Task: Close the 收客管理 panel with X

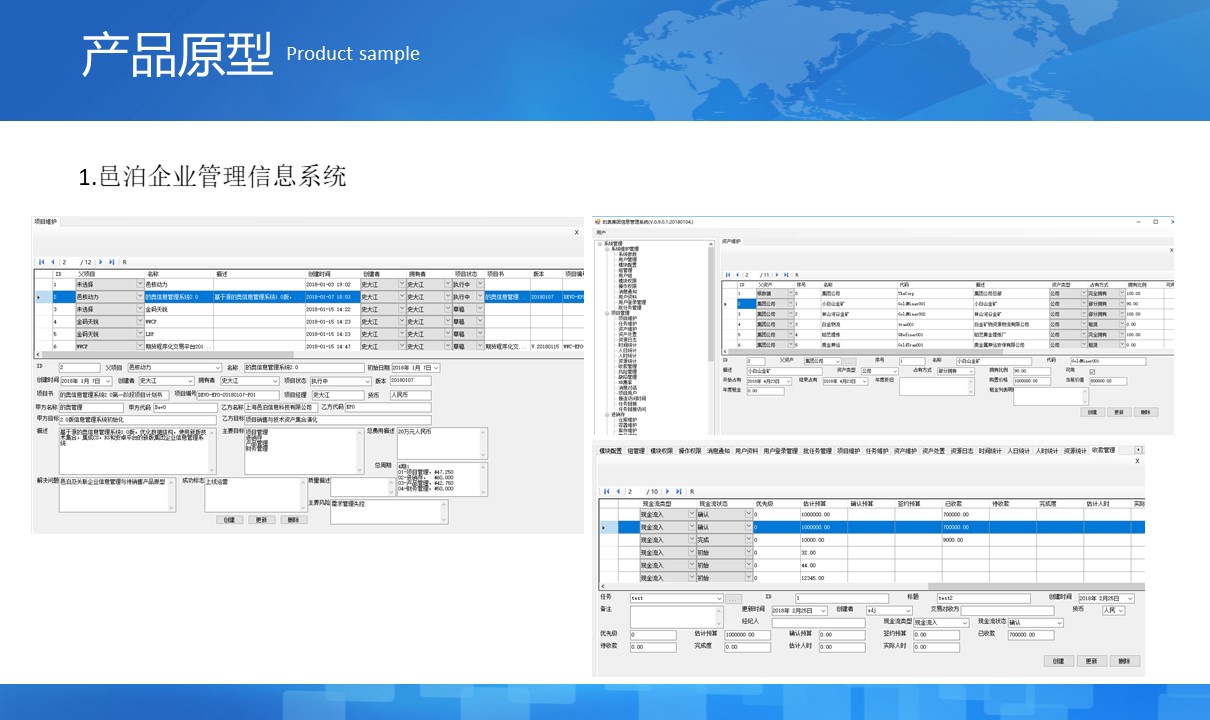Action: [x=1137, y=461]
